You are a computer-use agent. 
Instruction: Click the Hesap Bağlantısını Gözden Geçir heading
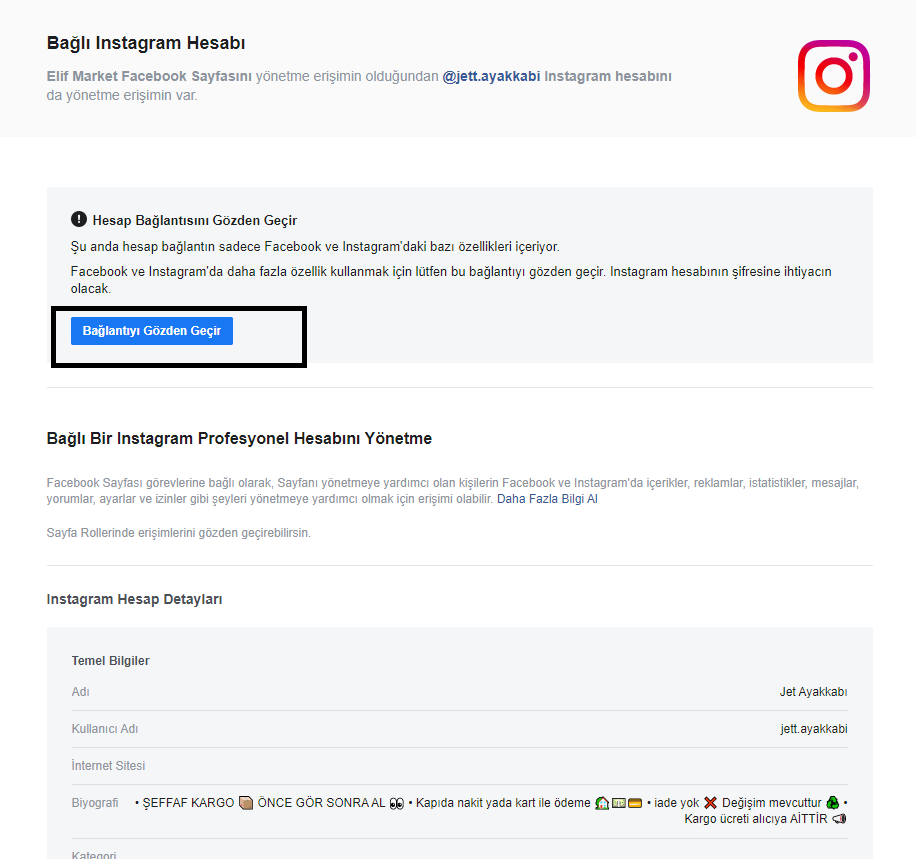tap(195, 220)
